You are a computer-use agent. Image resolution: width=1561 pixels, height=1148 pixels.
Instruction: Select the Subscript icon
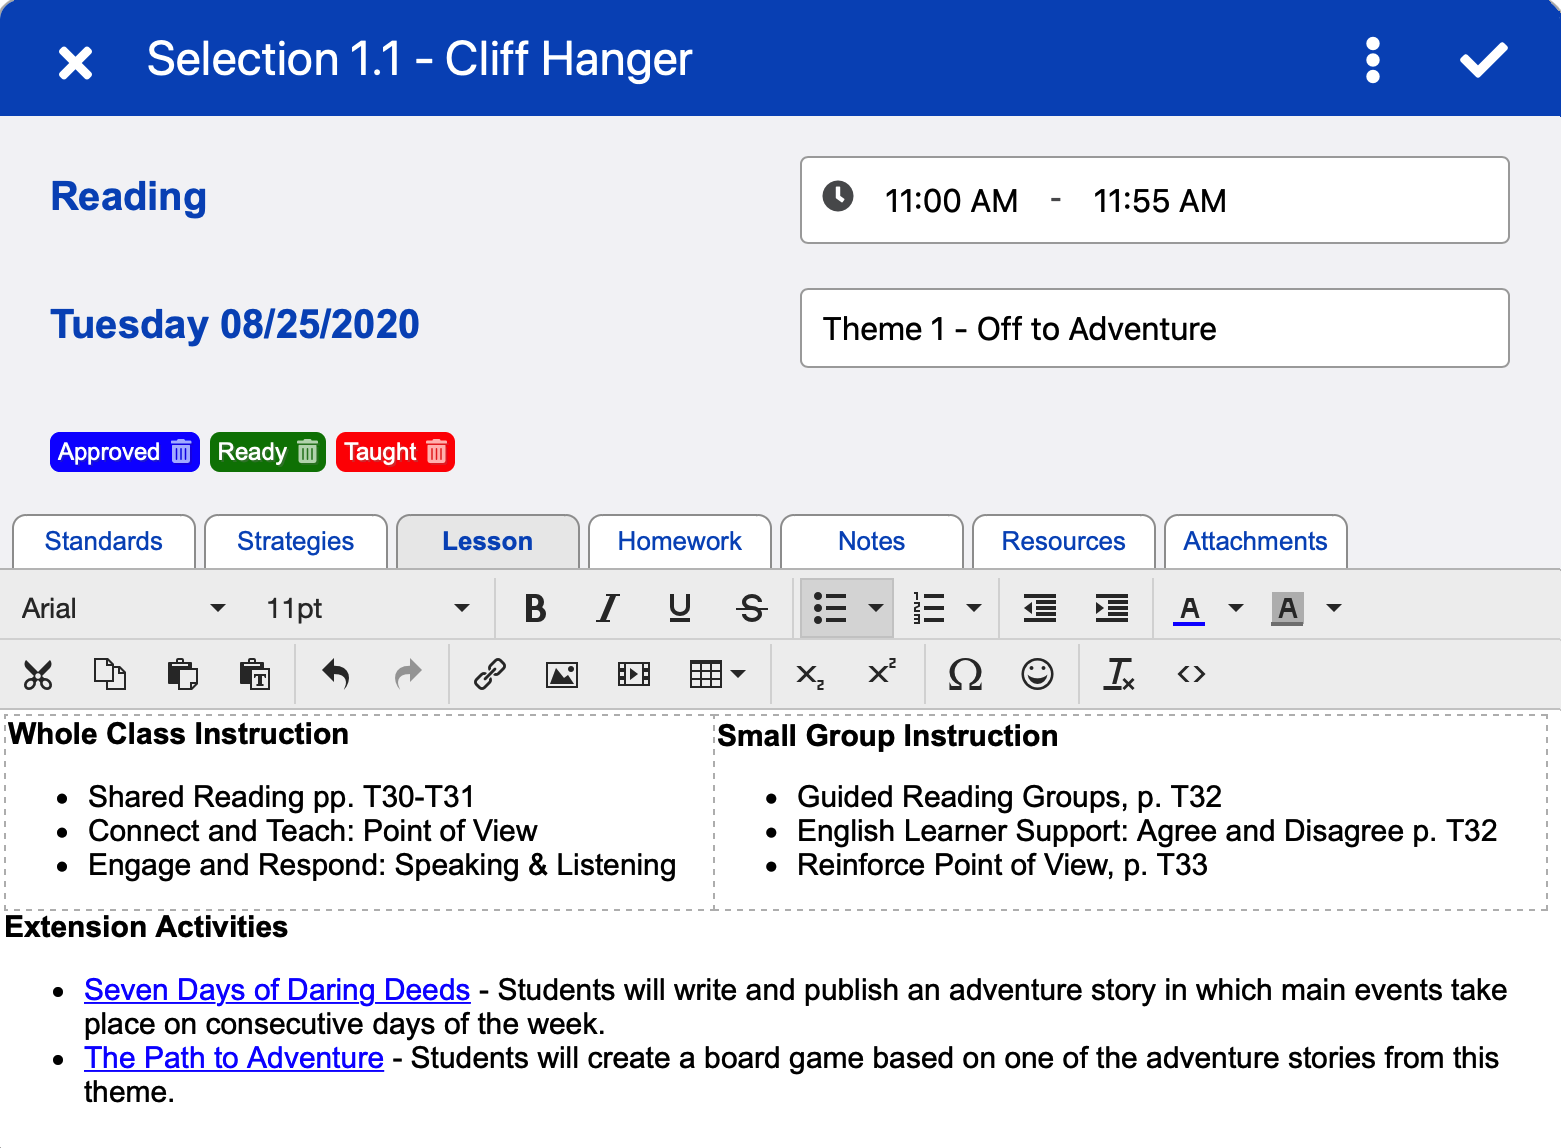(808, 674)
